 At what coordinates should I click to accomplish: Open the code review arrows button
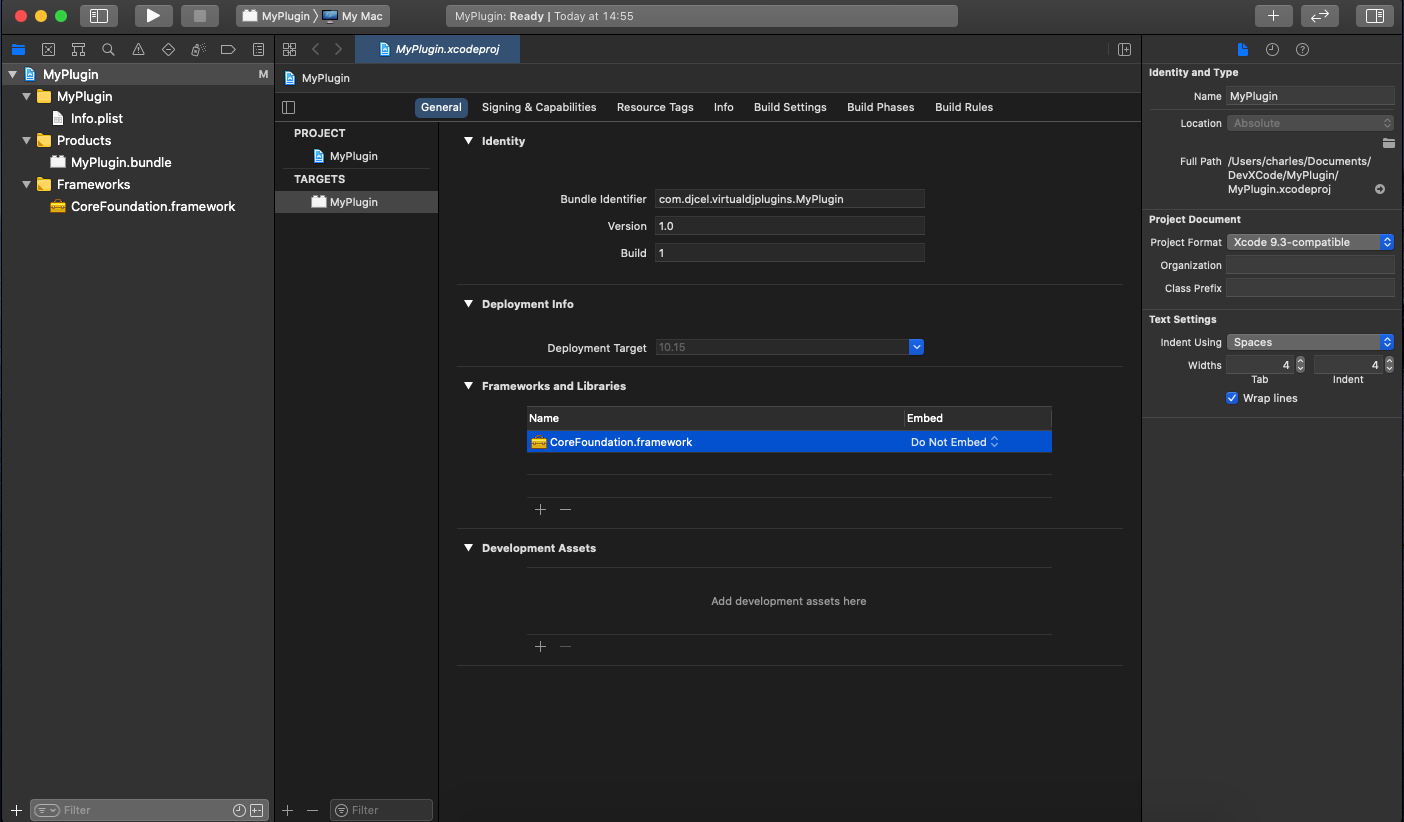1319,16
